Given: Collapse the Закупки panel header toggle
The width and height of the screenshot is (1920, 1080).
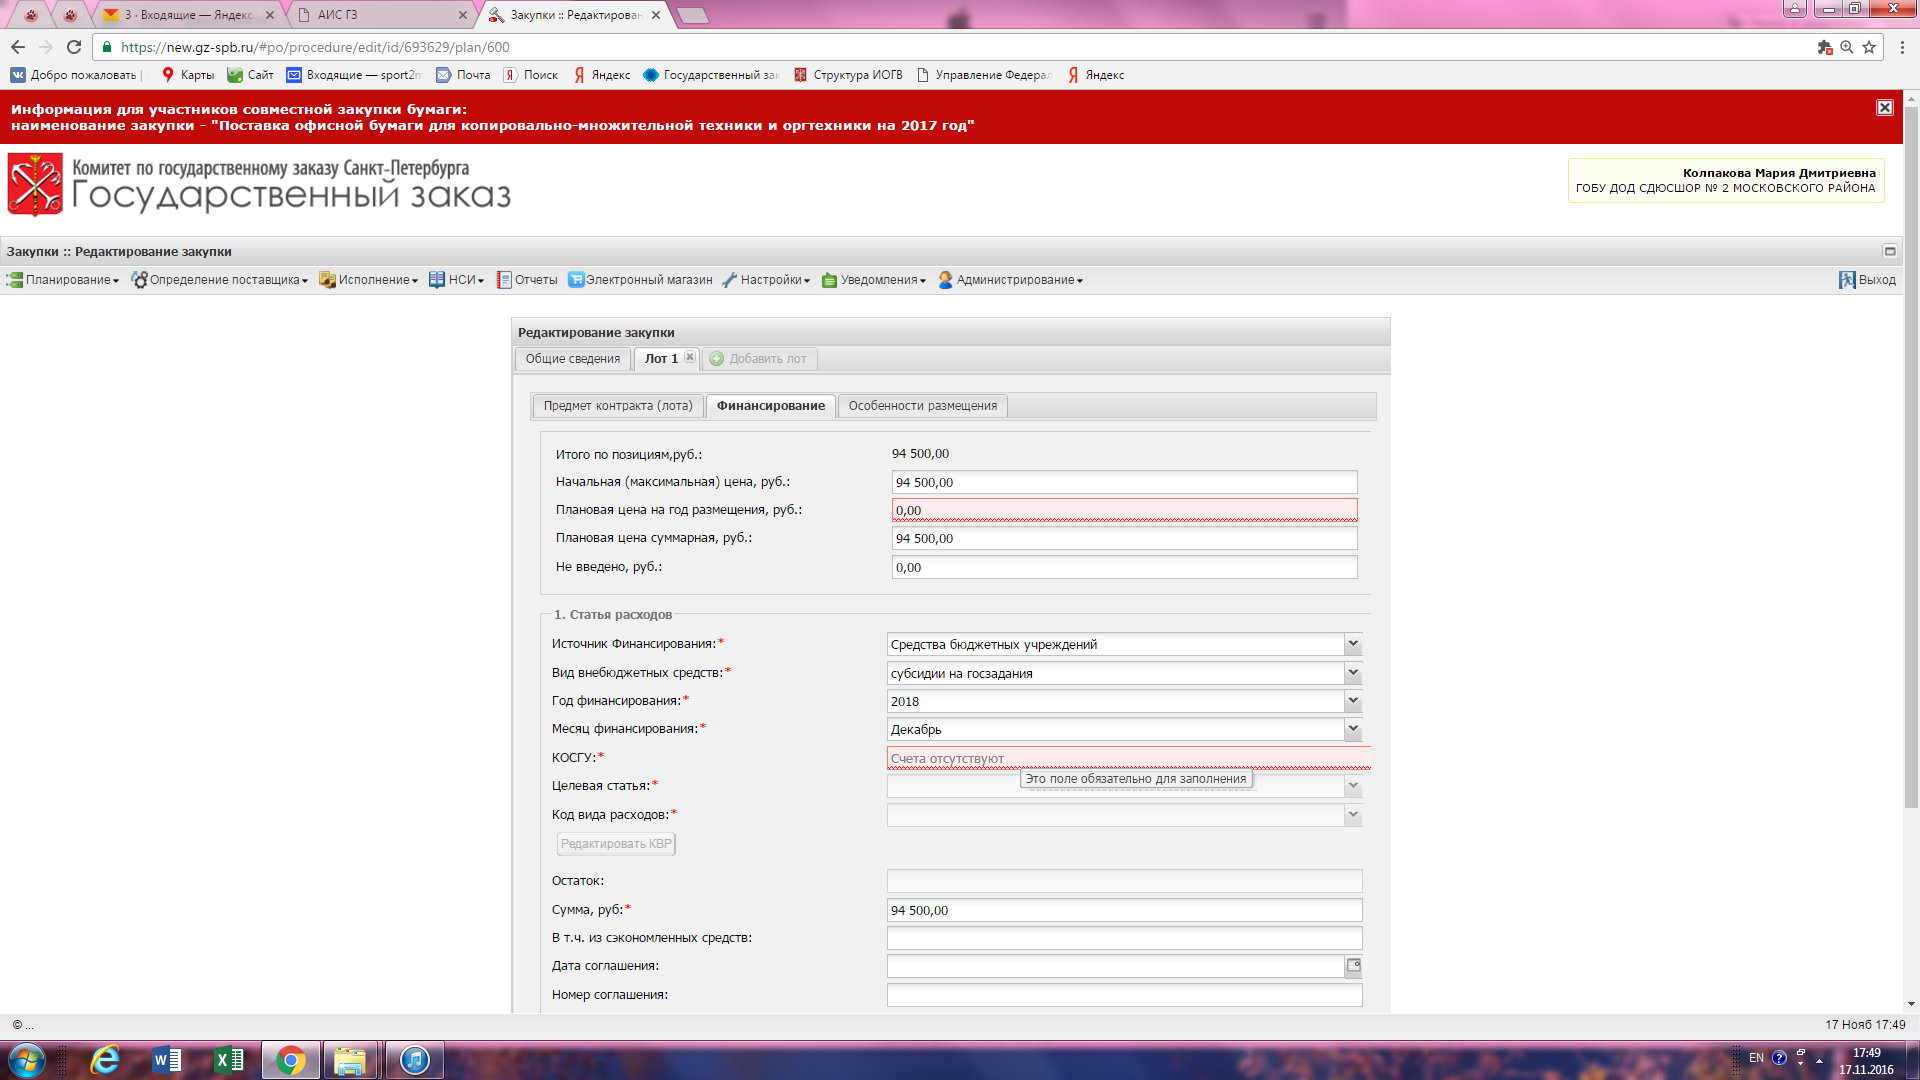Looking at the screenshot, I should [x=1890, y=251].
